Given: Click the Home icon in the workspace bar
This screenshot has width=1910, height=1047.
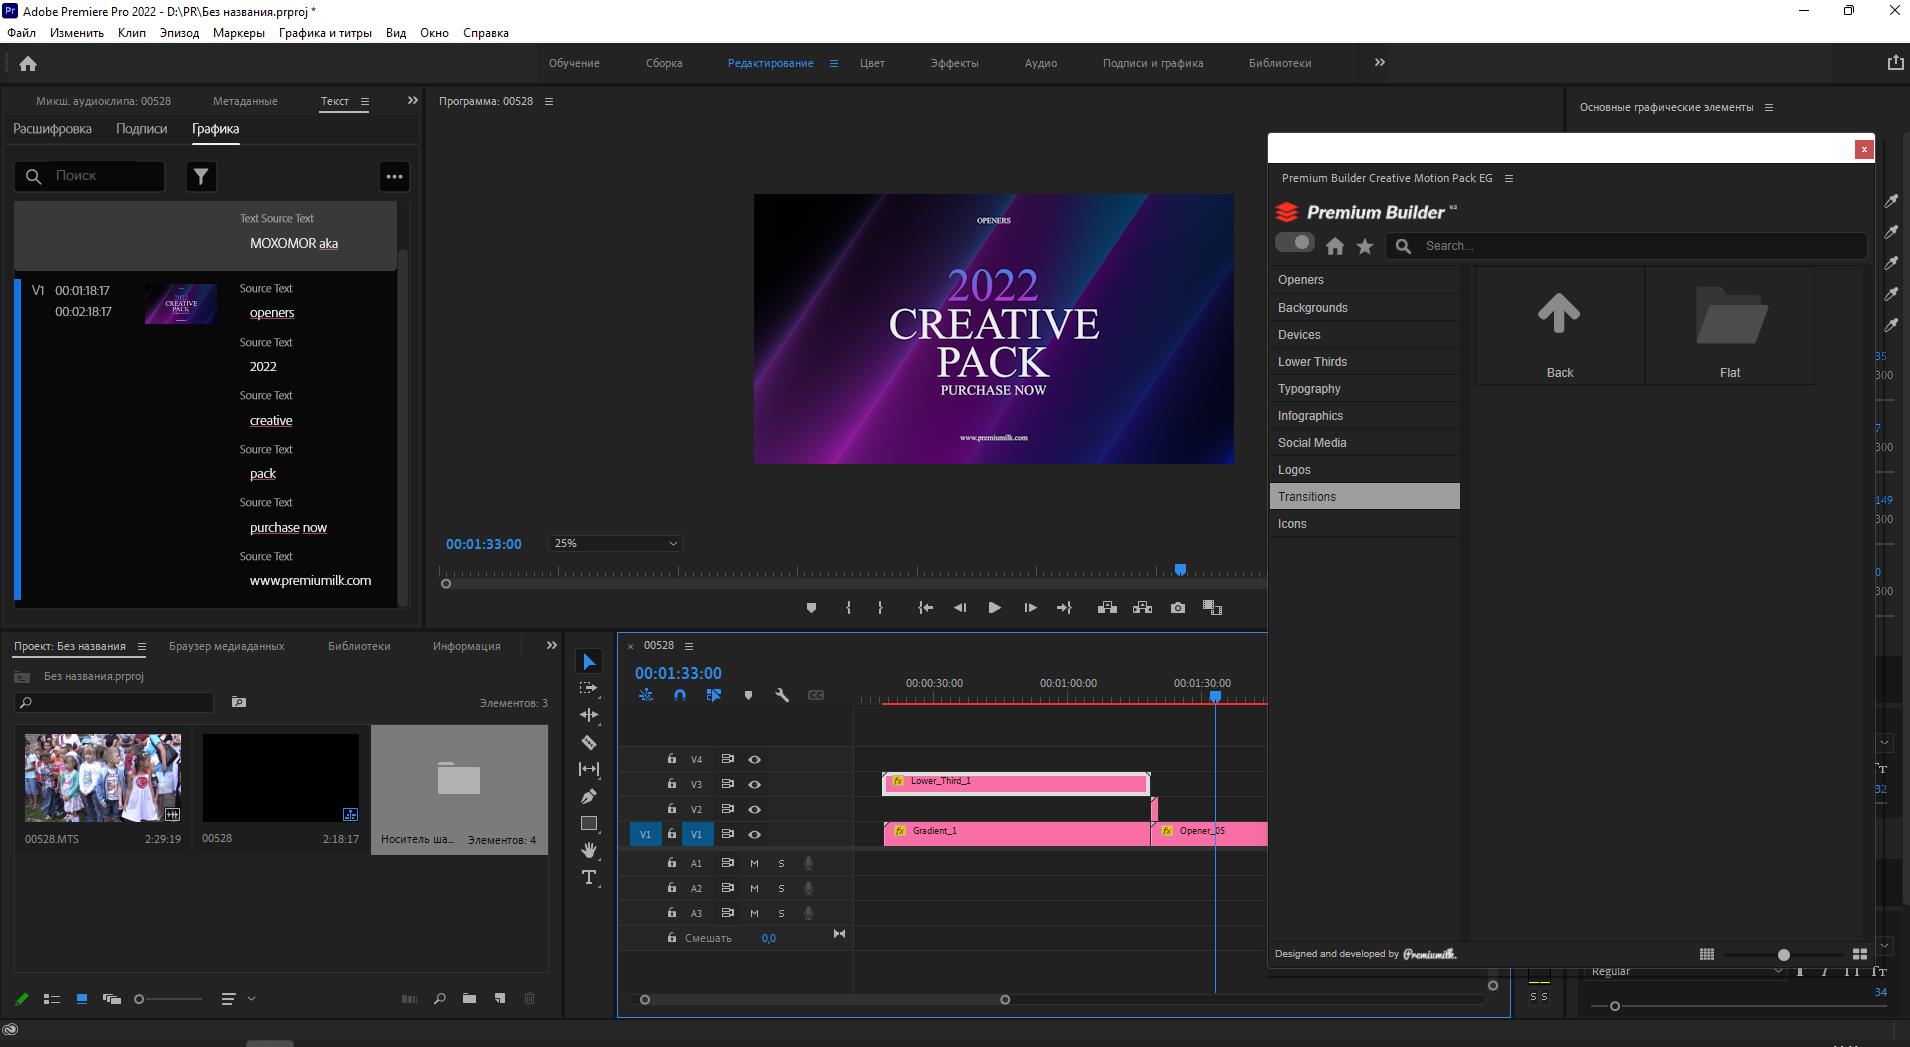Looking at the screenshot, I should 28,63.
